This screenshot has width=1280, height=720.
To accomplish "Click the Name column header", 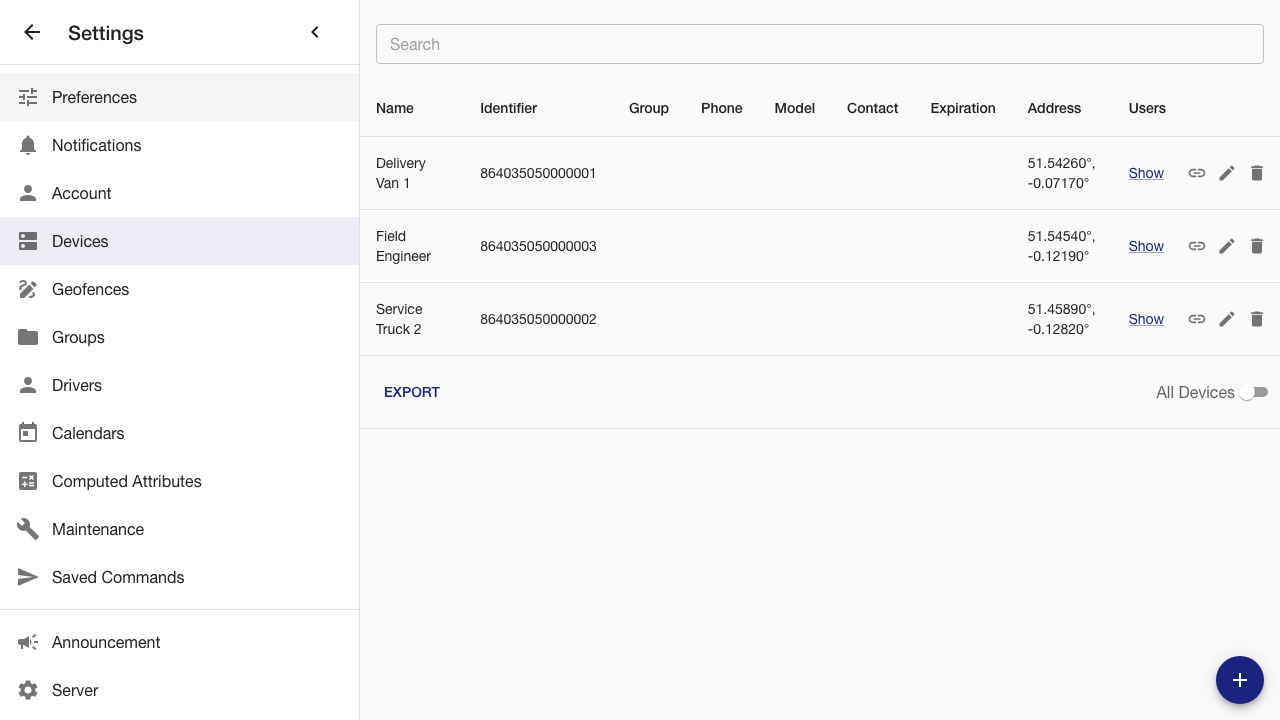I will coord(395,108).
